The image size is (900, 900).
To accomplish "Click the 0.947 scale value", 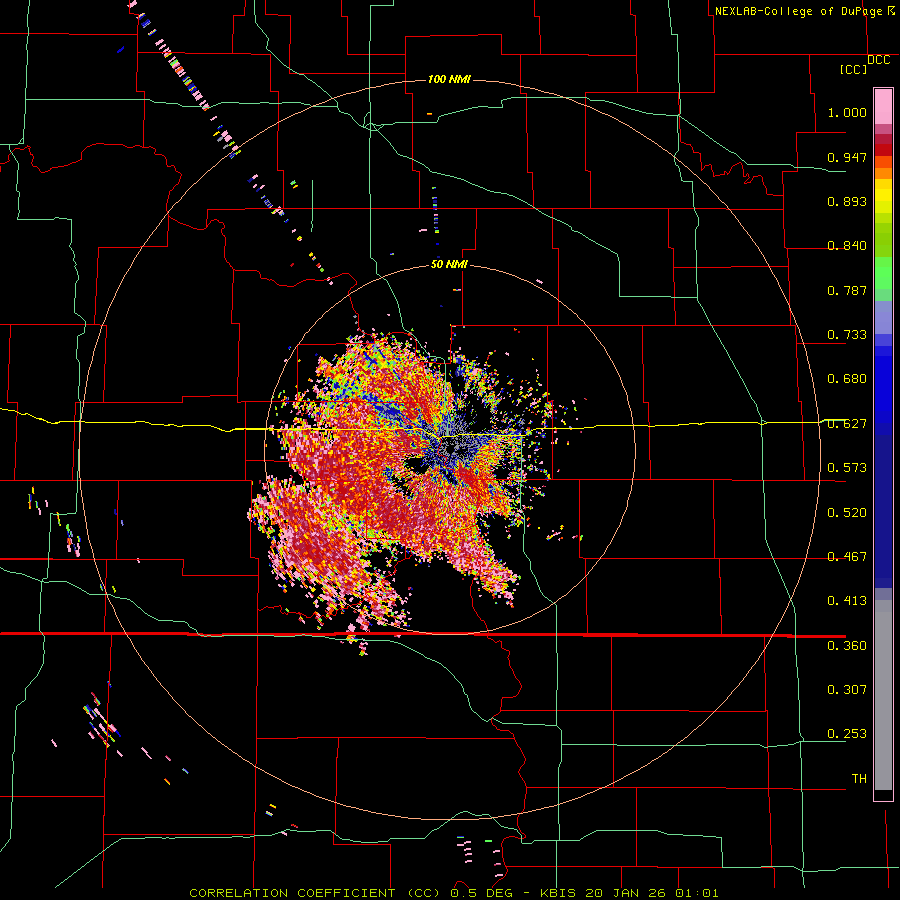I will (x=847, y=157).
